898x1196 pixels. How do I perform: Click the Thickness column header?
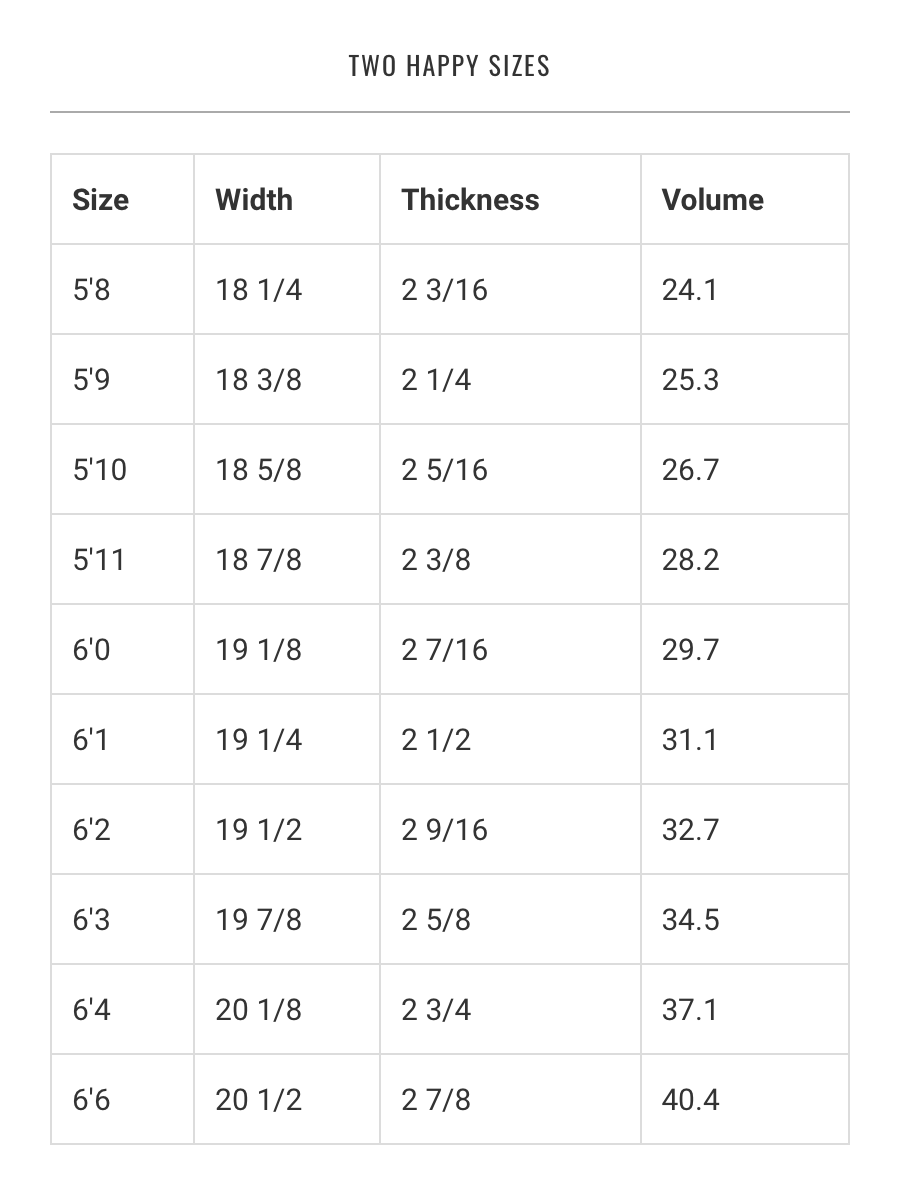[510, 199]
